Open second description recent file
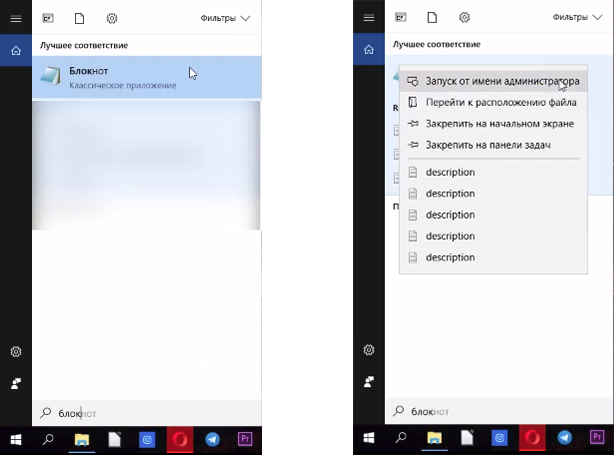 point(493,193)
